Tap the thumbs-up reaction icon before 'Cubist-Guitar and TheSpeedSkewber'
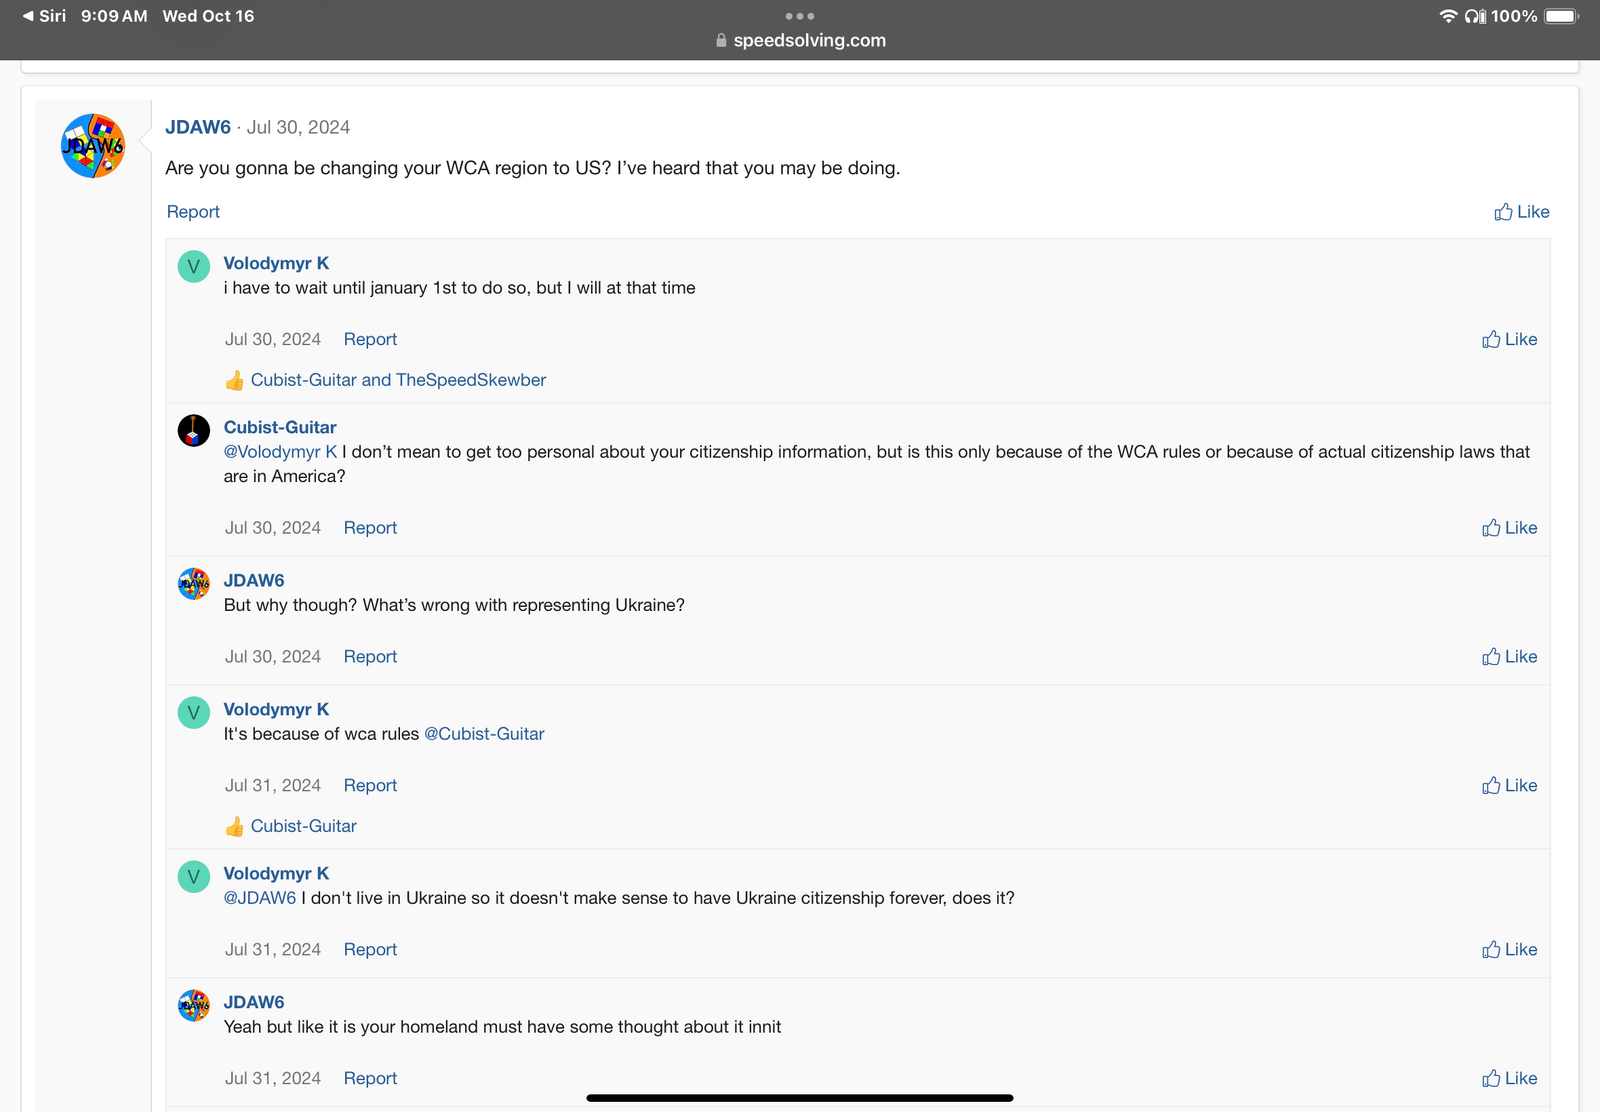 tap(234, 381)
